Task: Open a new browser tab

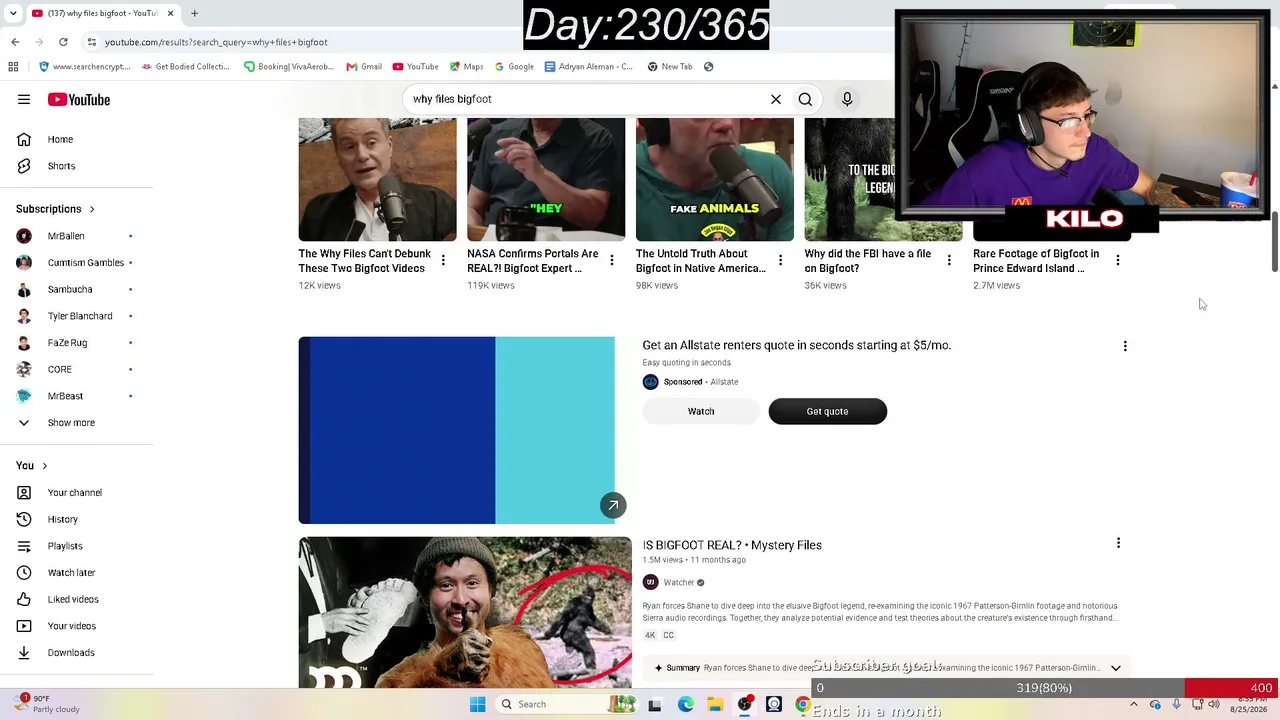Action: point(194,13)
